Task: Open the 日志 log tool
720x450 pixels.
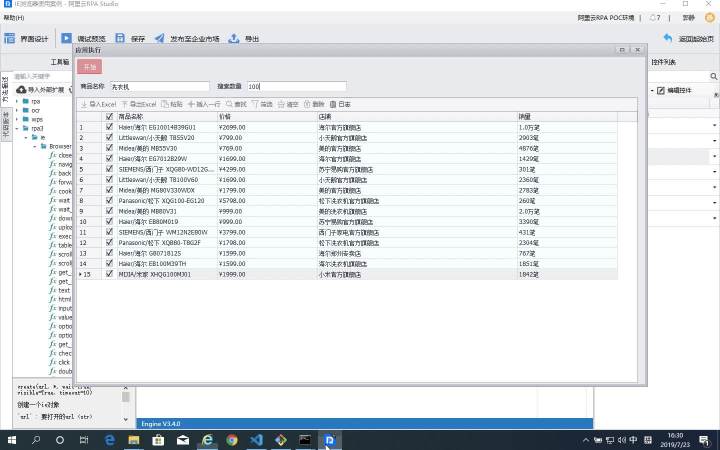Action: coord(340,104)
